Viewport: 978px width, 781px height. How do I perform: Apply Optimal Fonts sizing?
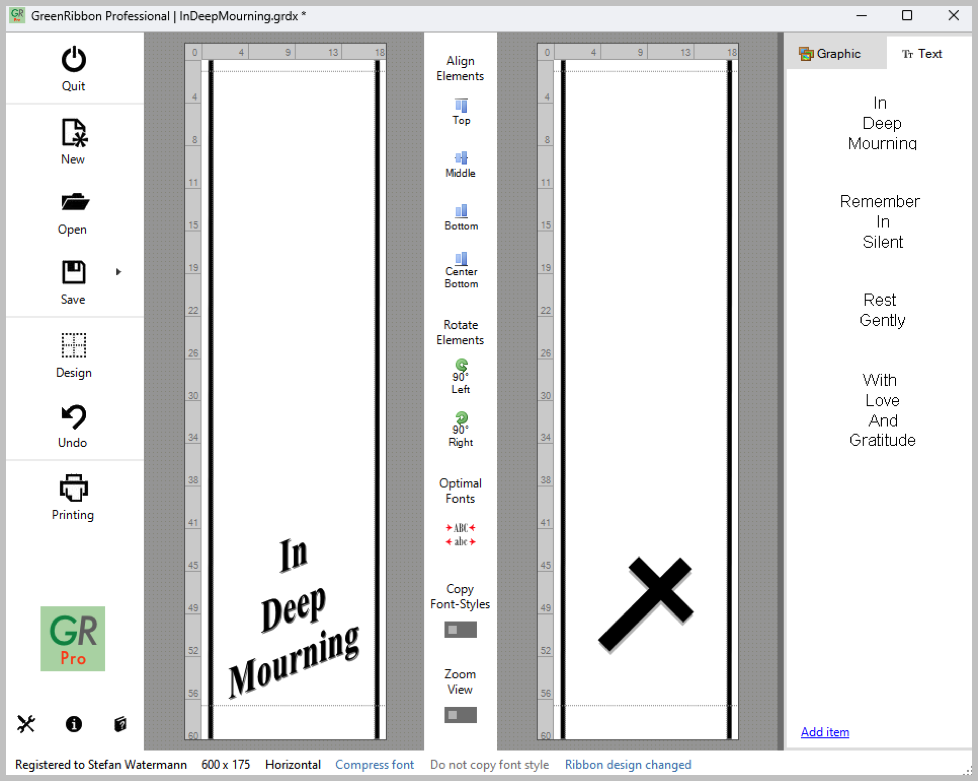pyautogui.click(x=461, y=534)
